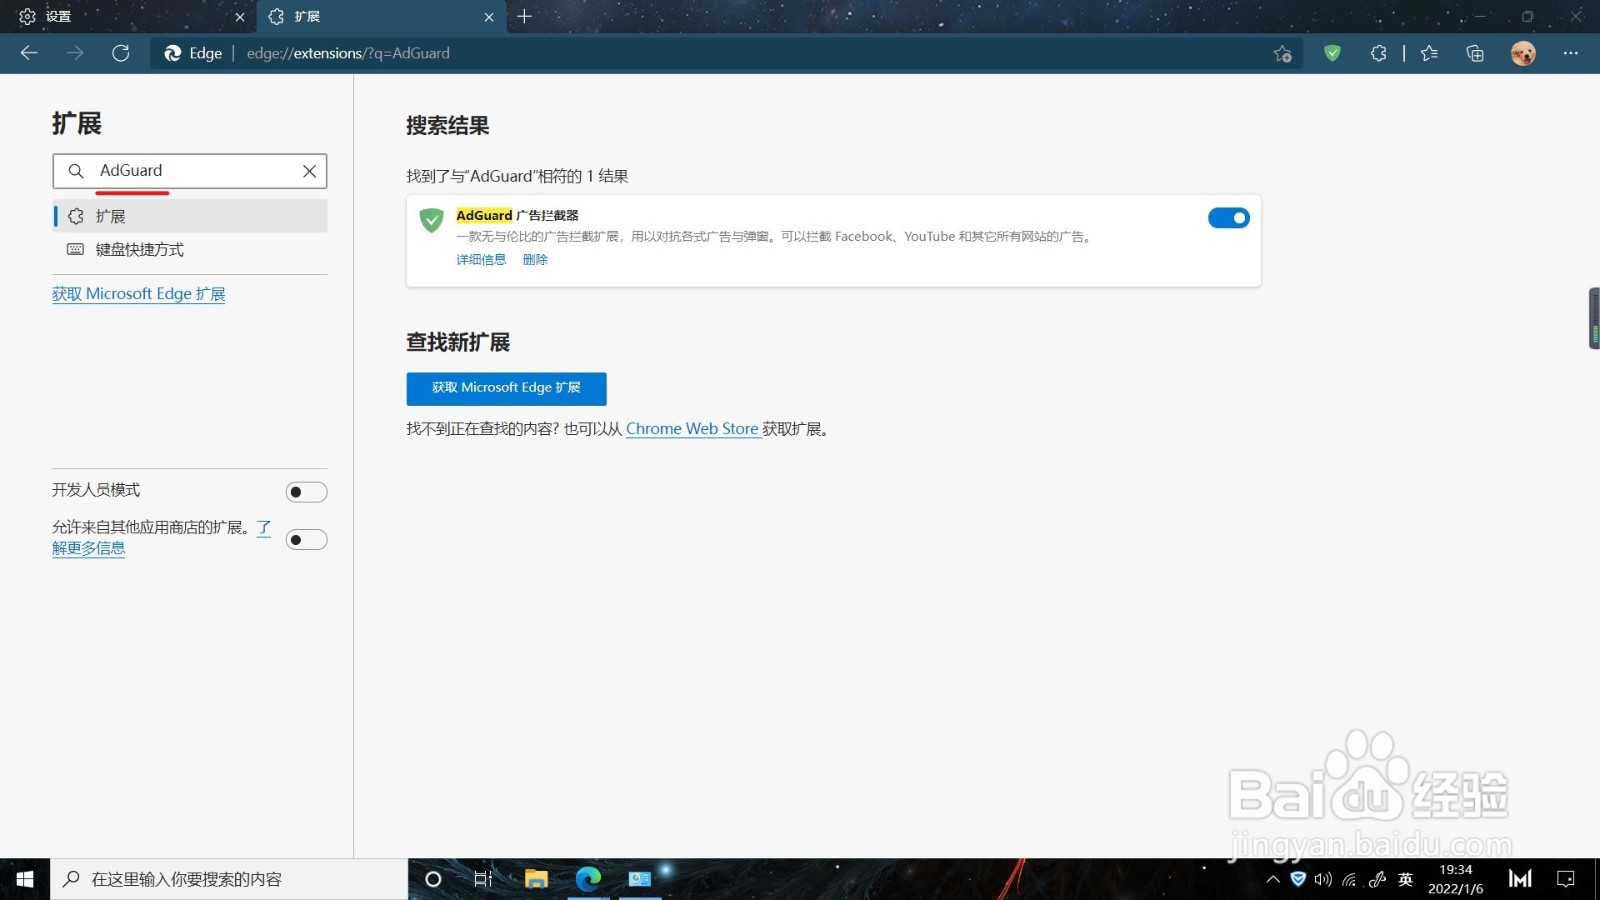The width and height of the screenshot is (1600, 900).
Task: Add this page to favorites star icon
Action: (x=1283, y=54)
